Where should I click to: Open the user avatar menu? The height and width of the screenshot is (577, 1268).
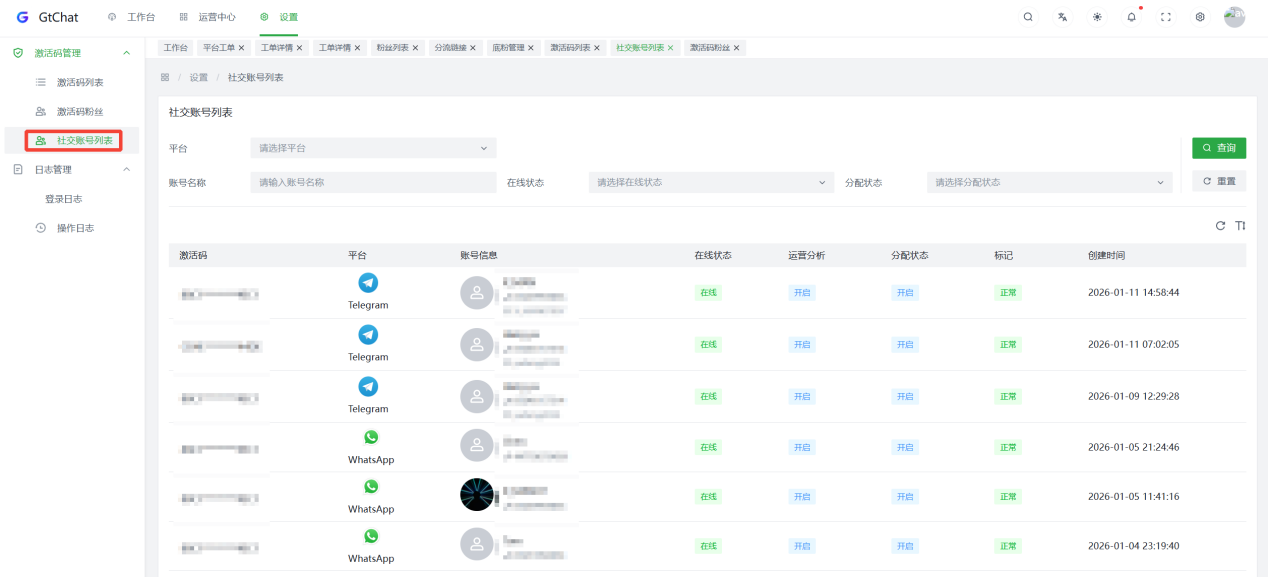1234,17
